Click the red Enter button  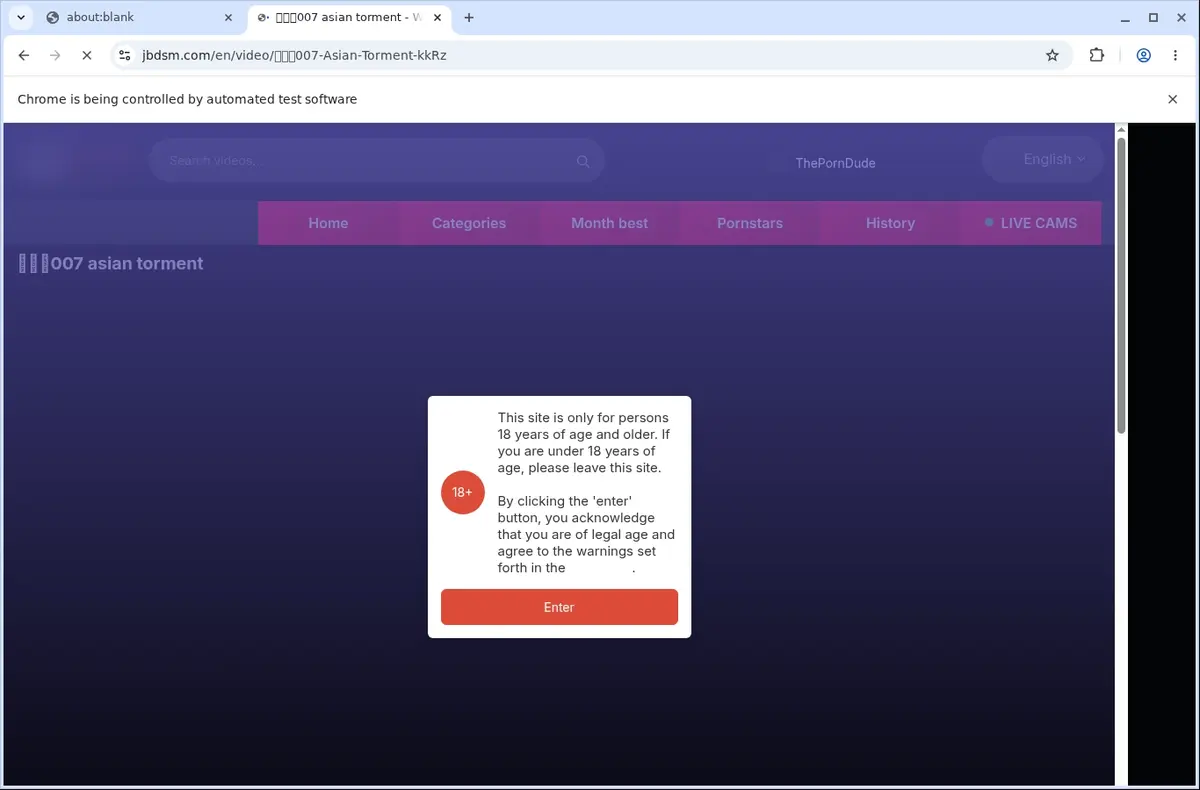tap(559, 607)
